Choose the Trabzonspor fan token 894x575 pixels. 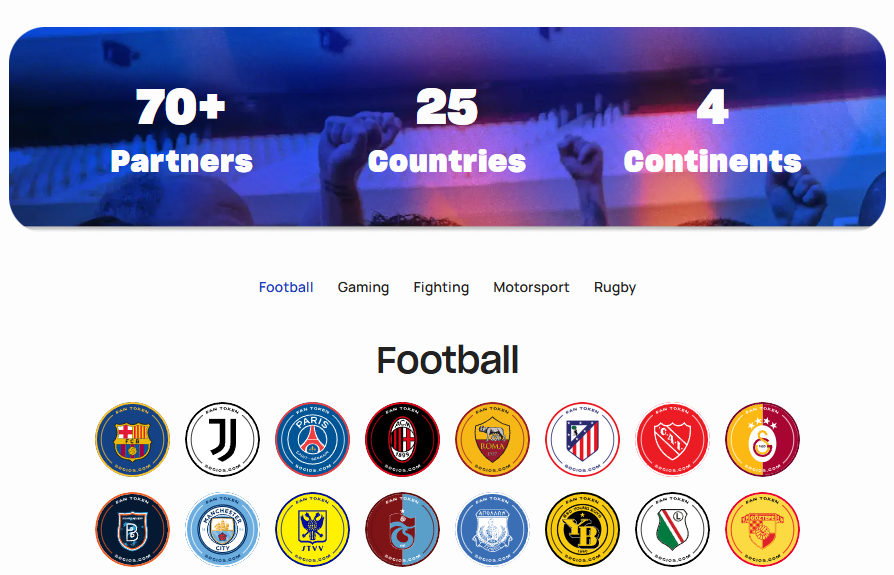[x=403, y=529]
